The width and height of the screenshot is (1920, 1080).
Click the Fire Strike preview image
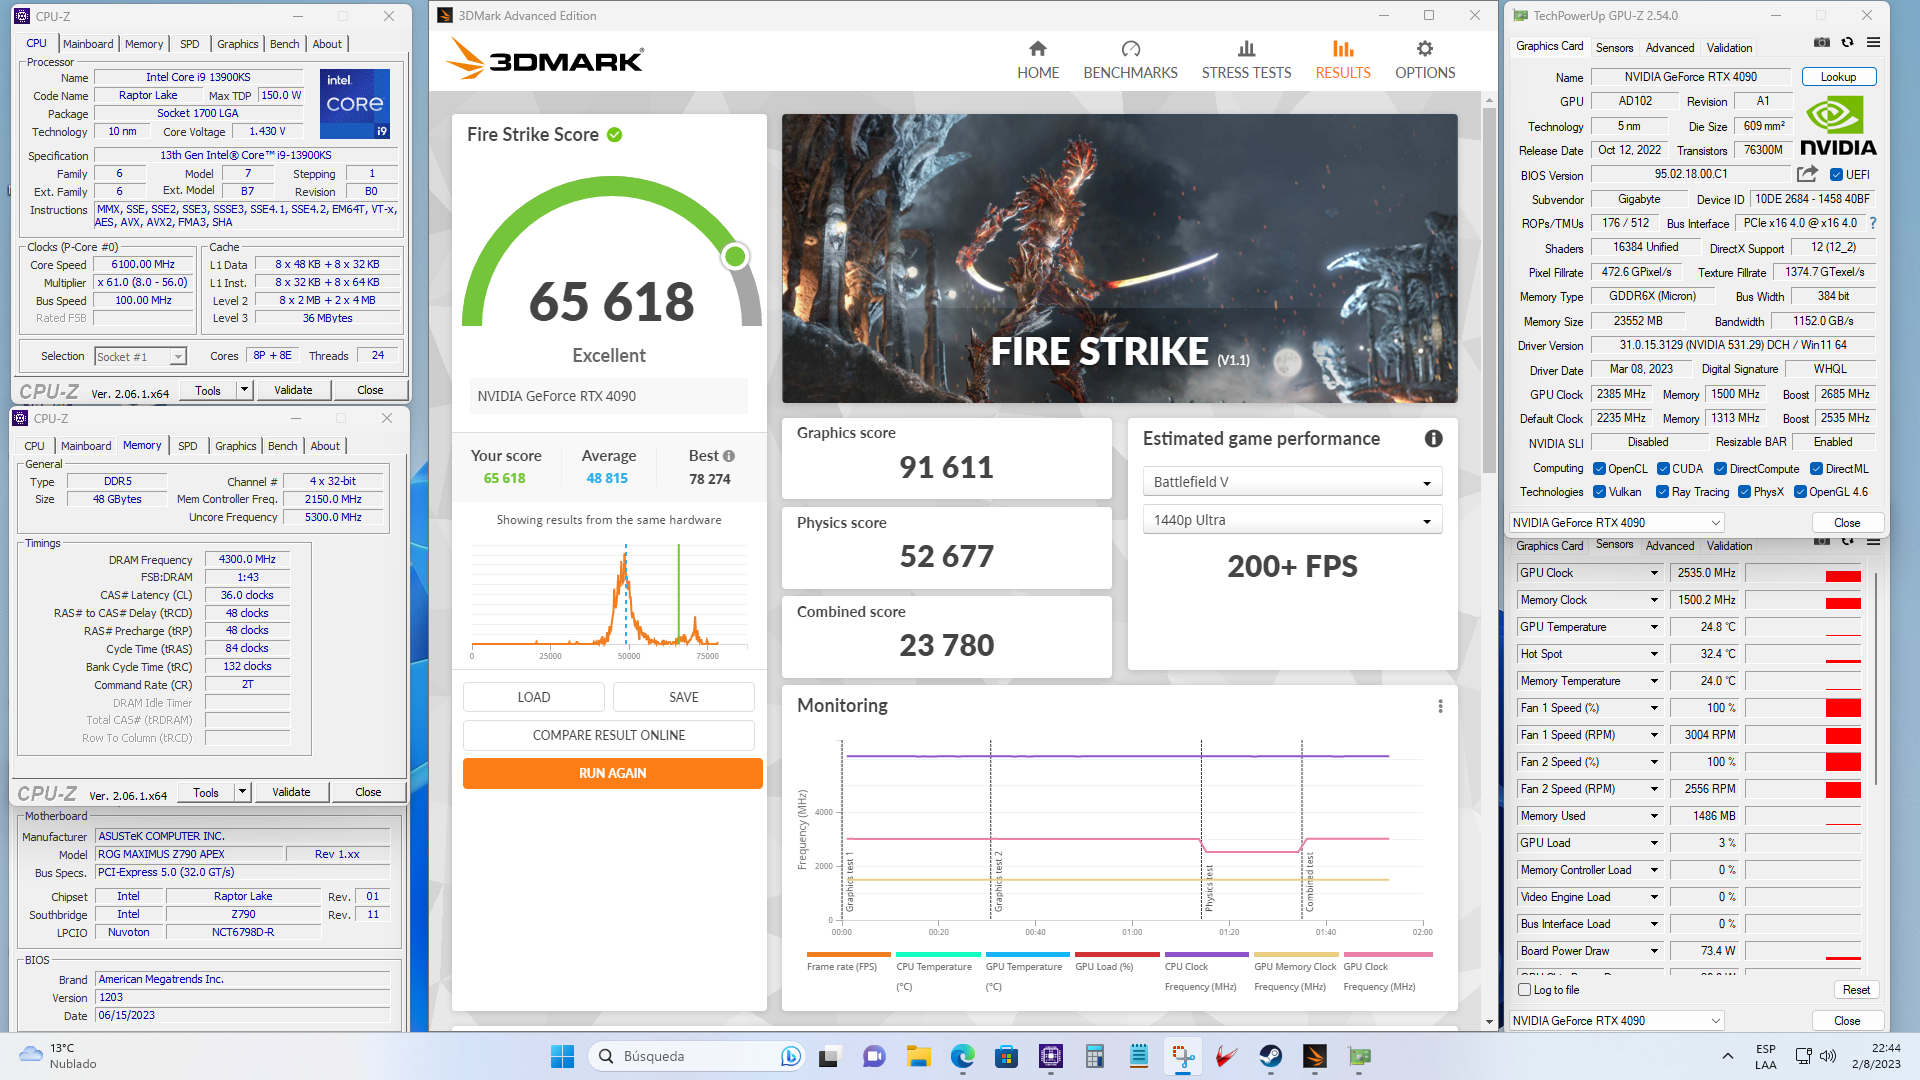coord(1119,258)
